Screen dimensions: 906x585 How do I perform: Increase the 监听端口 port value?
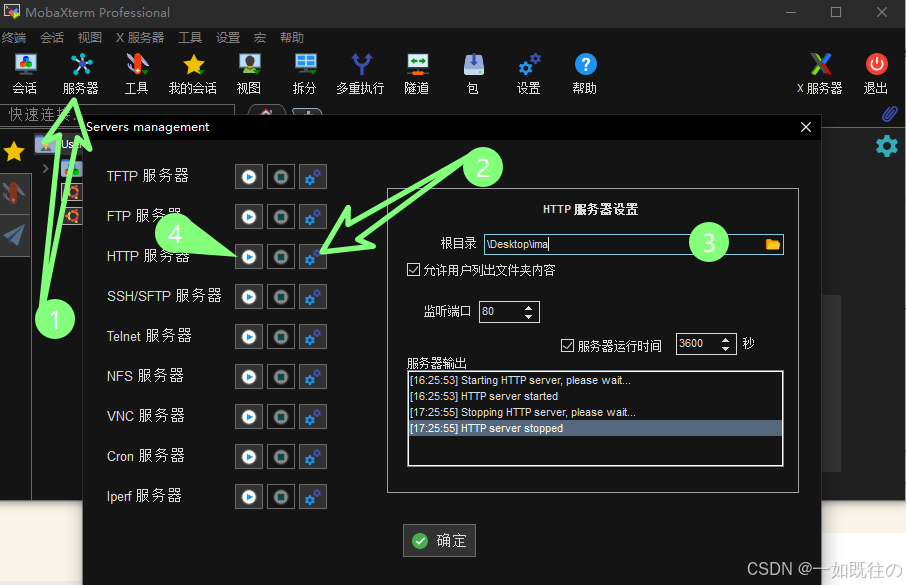(x=528, y=308)
